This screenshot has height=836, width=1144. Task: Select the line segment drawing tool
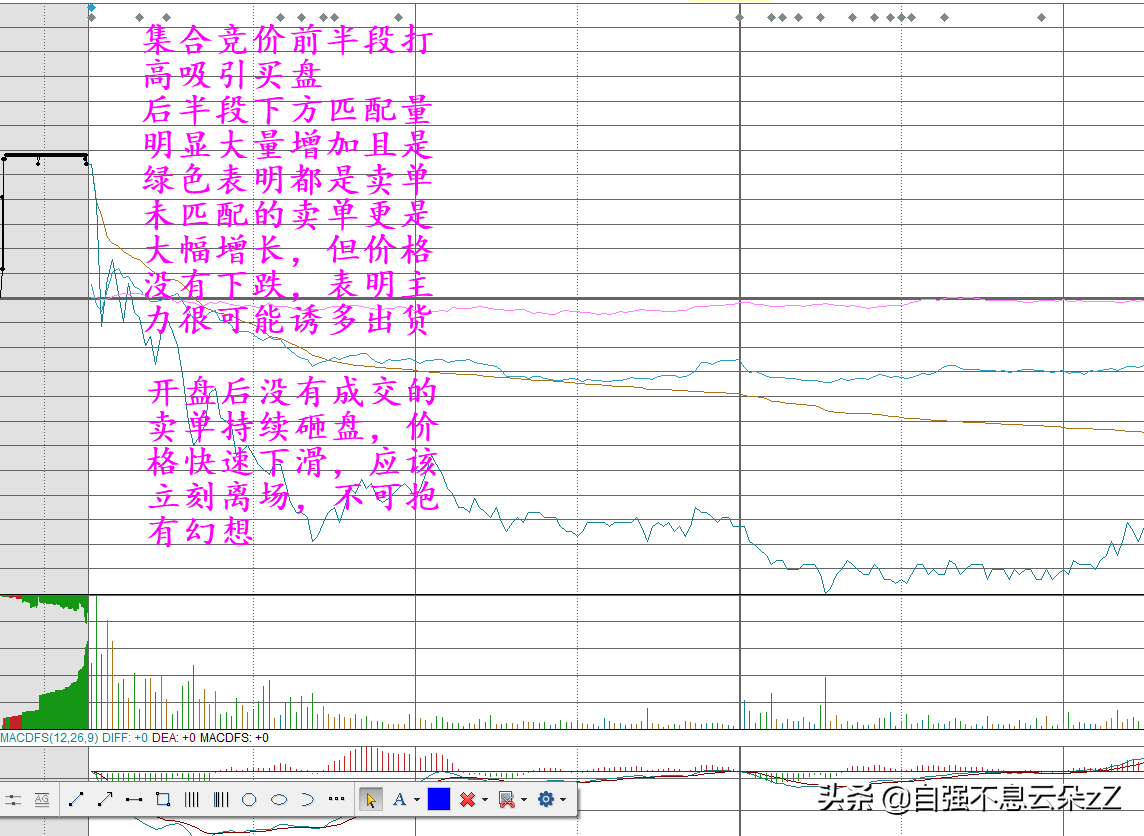76,799
